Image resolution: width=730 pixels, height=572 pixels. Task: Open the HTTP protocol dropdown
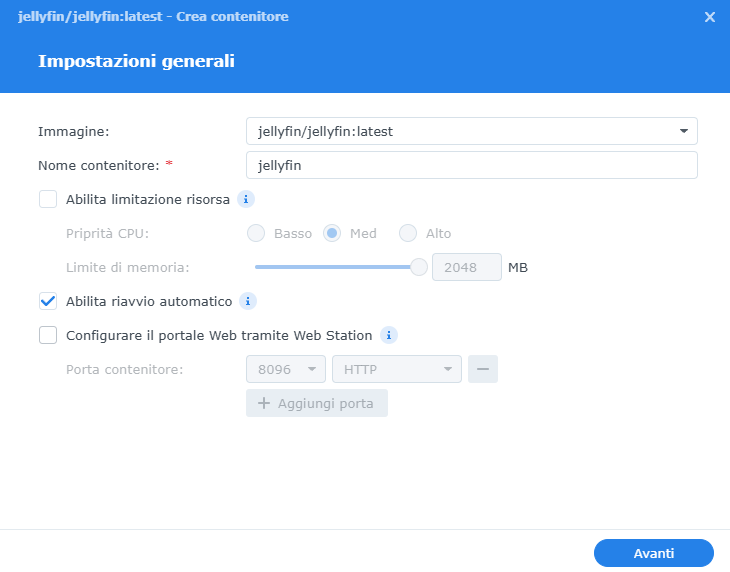click(x=397, y=369)
